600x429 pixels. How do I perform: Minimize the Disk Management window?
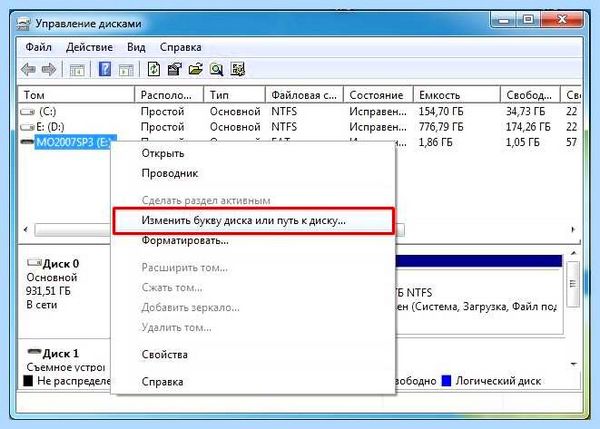pos(504,20)
